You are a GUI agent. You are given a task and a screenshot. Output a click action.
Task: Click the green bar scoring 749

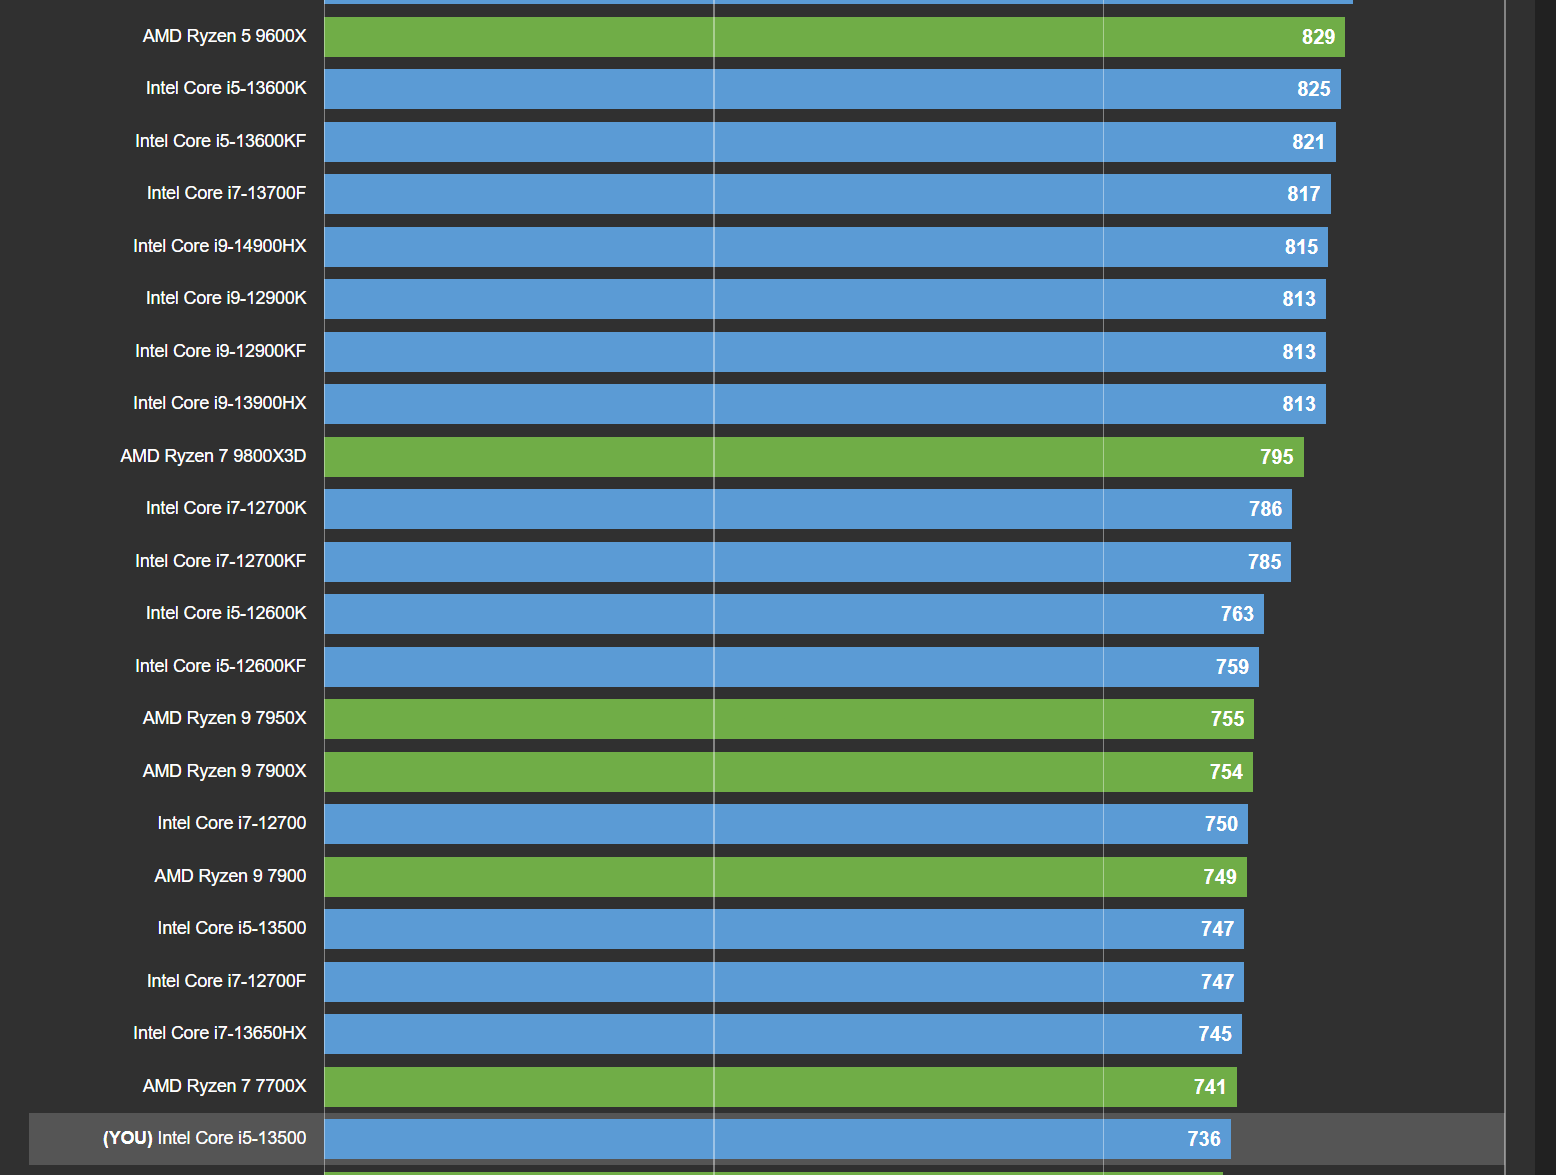click(785, 877)
